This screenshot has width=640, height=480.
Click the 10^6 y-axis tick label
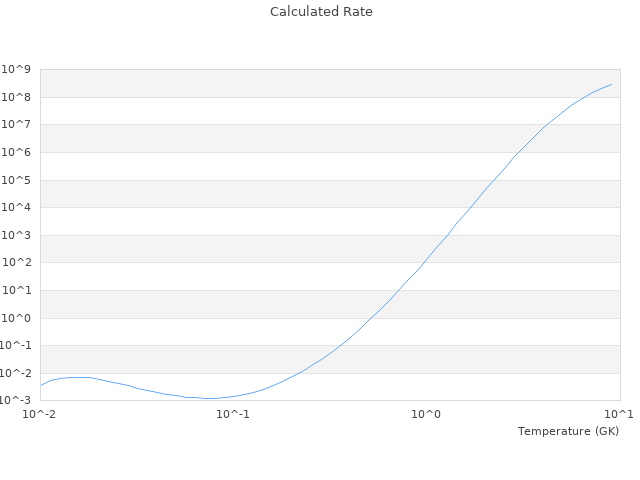[19, 152]
